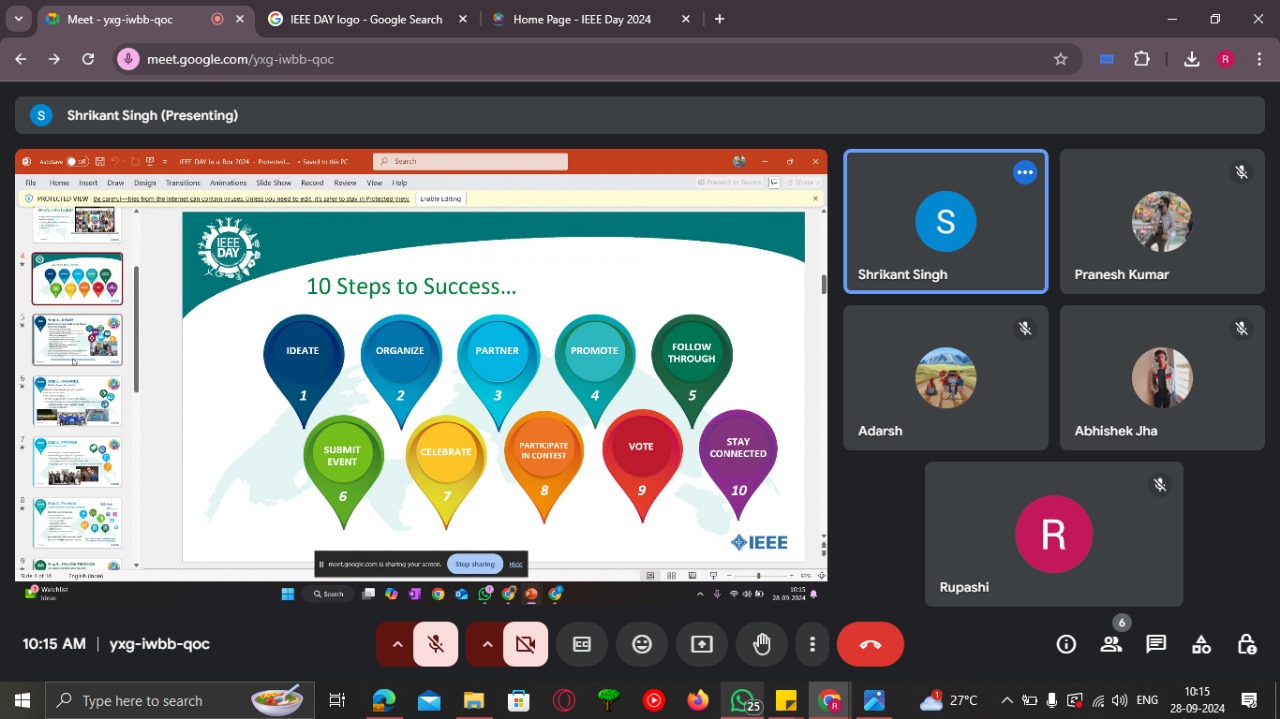Open PowerPoint Insert tab

88,183
